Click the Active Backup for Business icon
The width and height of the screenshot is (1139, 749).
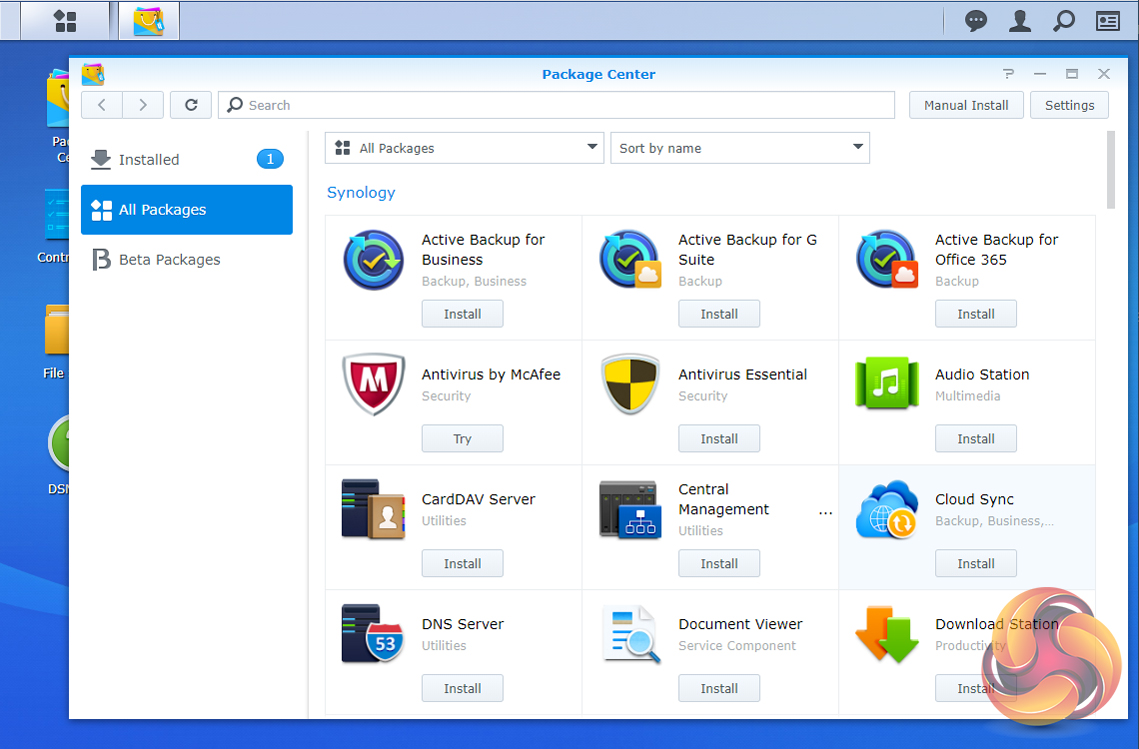click(373, 260)
